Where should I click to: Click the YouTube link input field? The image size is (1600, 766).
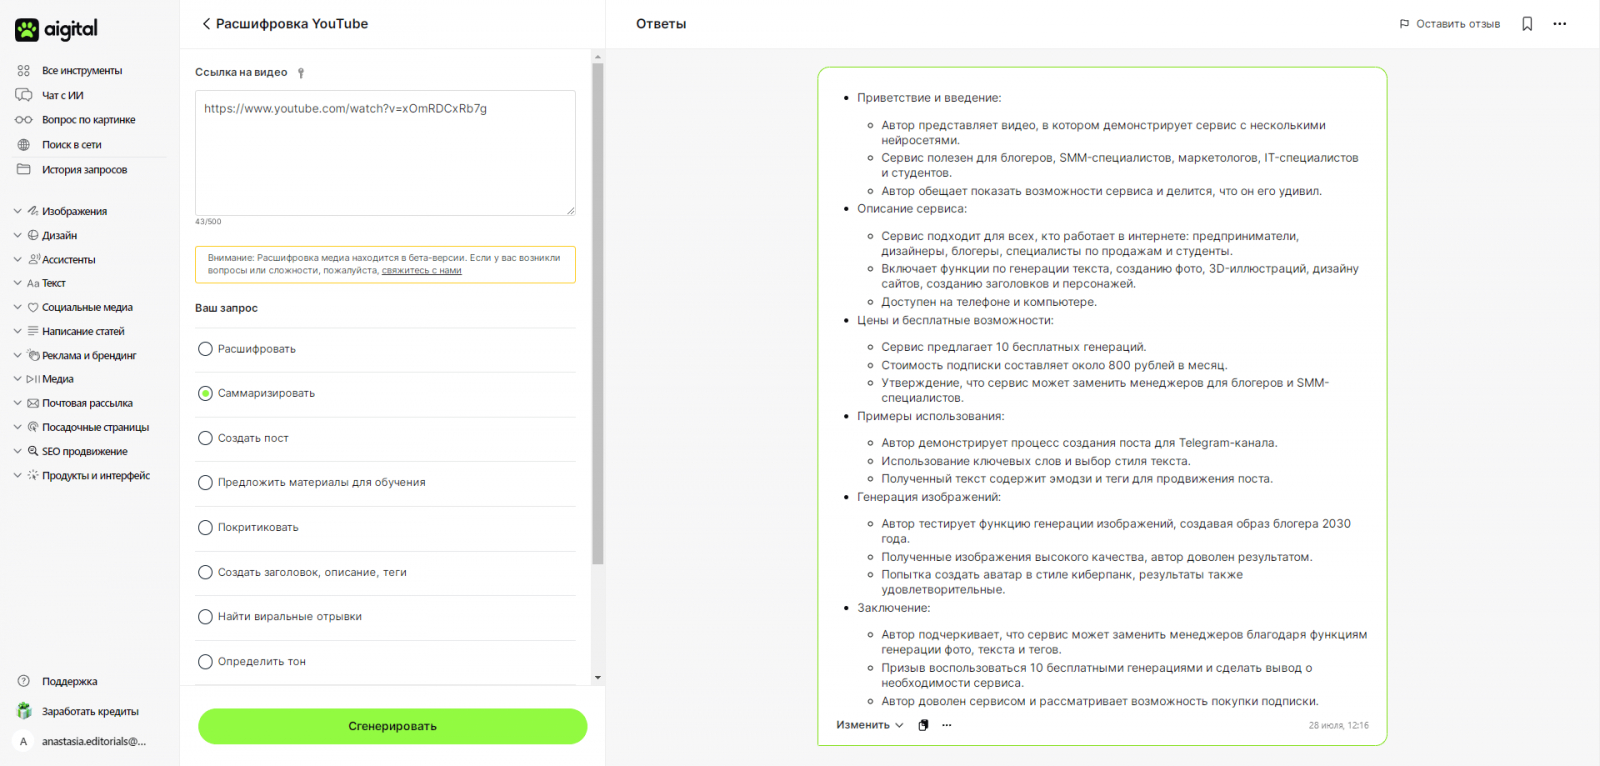tap(385, 153)
